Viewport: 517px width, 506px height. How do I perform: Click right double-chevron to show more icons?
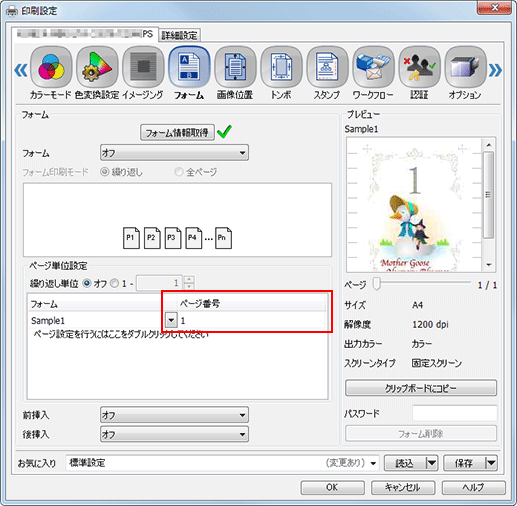pyautogui.click(x=495, y=70)
